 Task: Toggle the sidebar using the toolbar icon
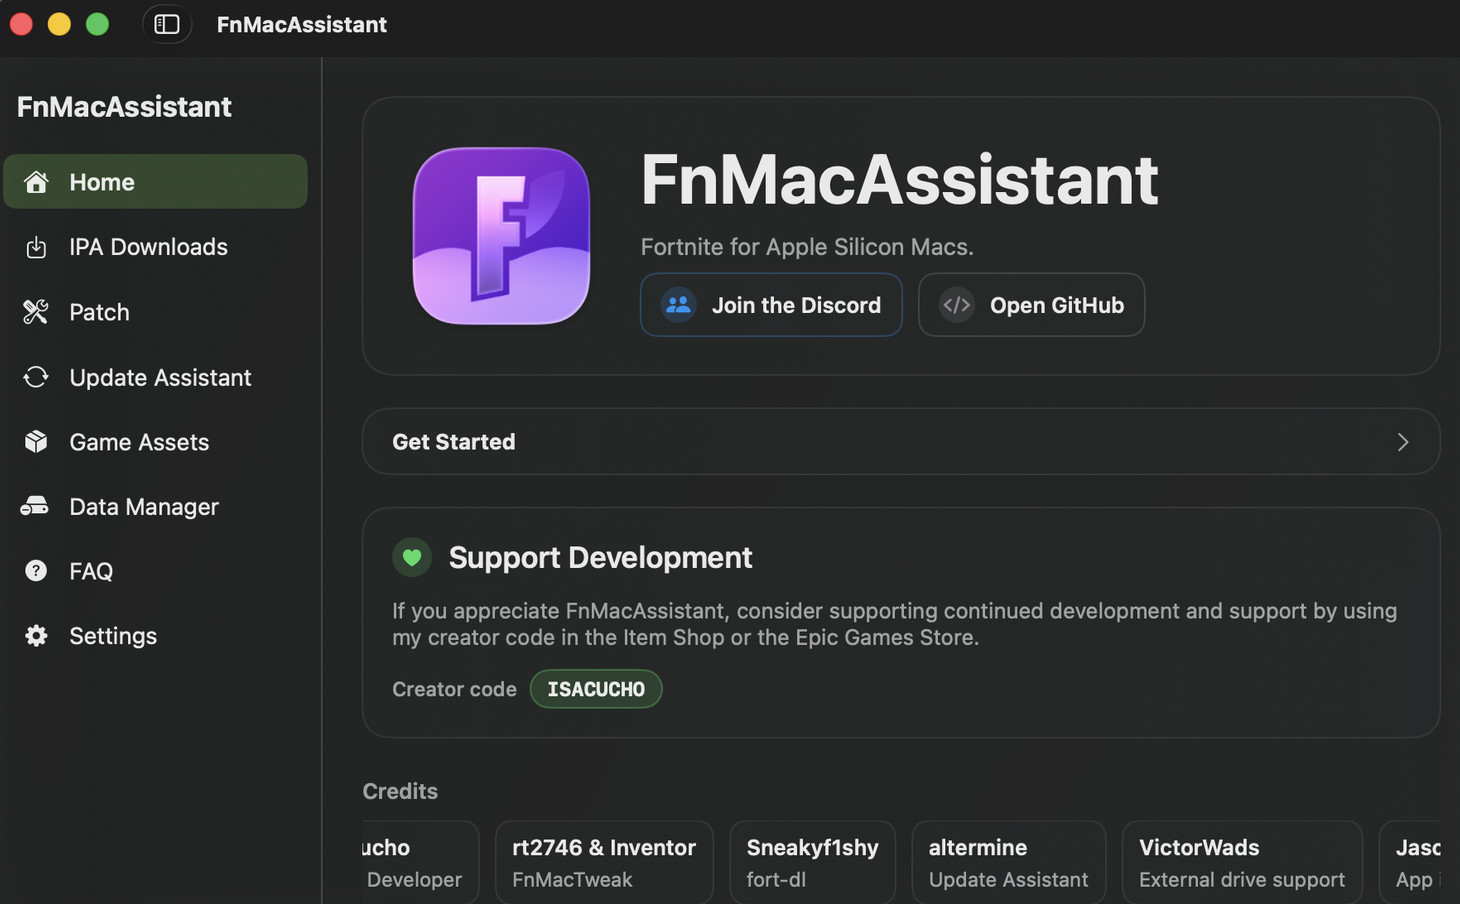tap(167, 24)
